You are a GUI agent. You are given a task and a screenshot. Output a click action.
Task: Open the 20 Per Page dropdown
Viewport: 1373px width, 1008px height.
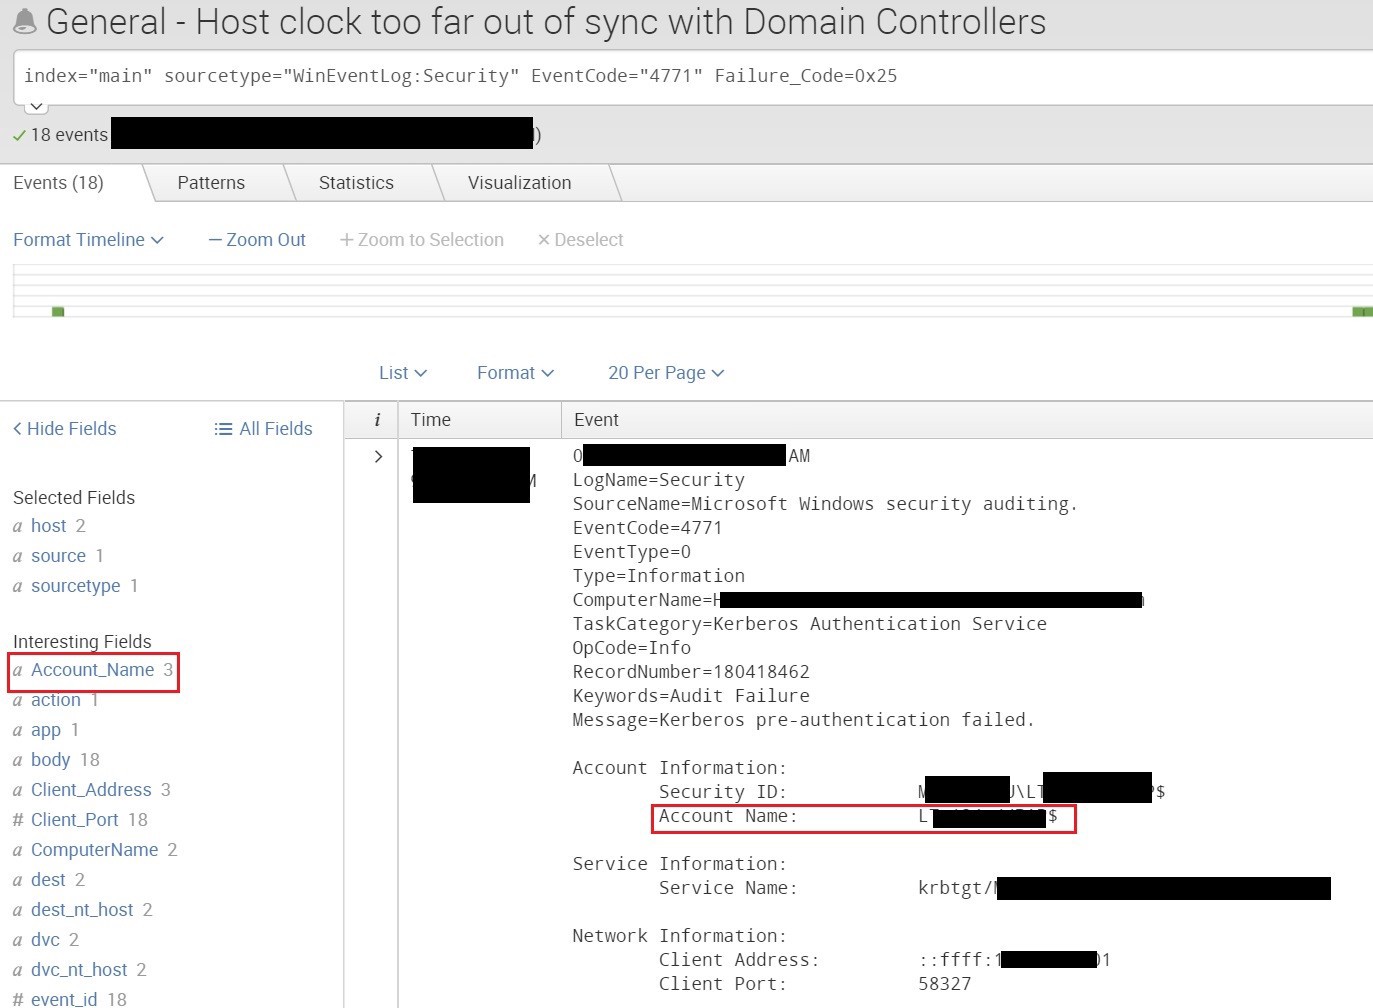tap(666, 373)
